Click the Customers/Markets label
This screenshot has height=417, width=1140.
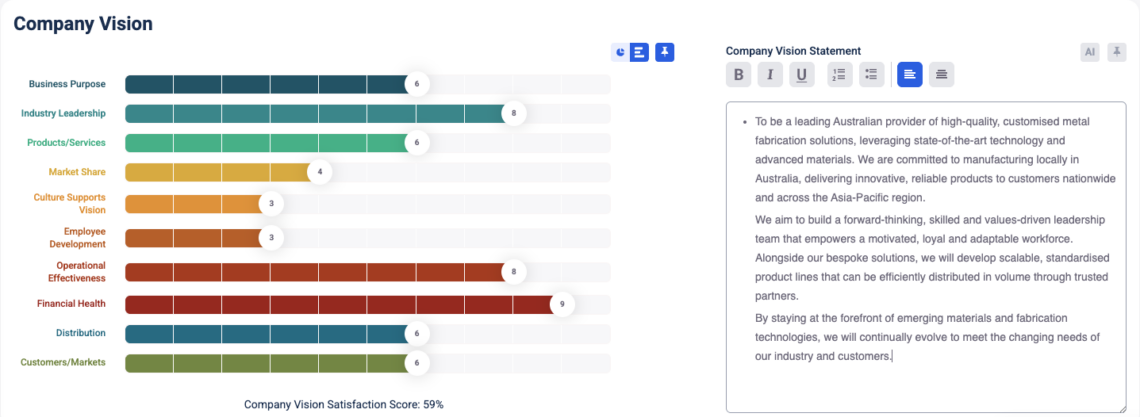63,362
